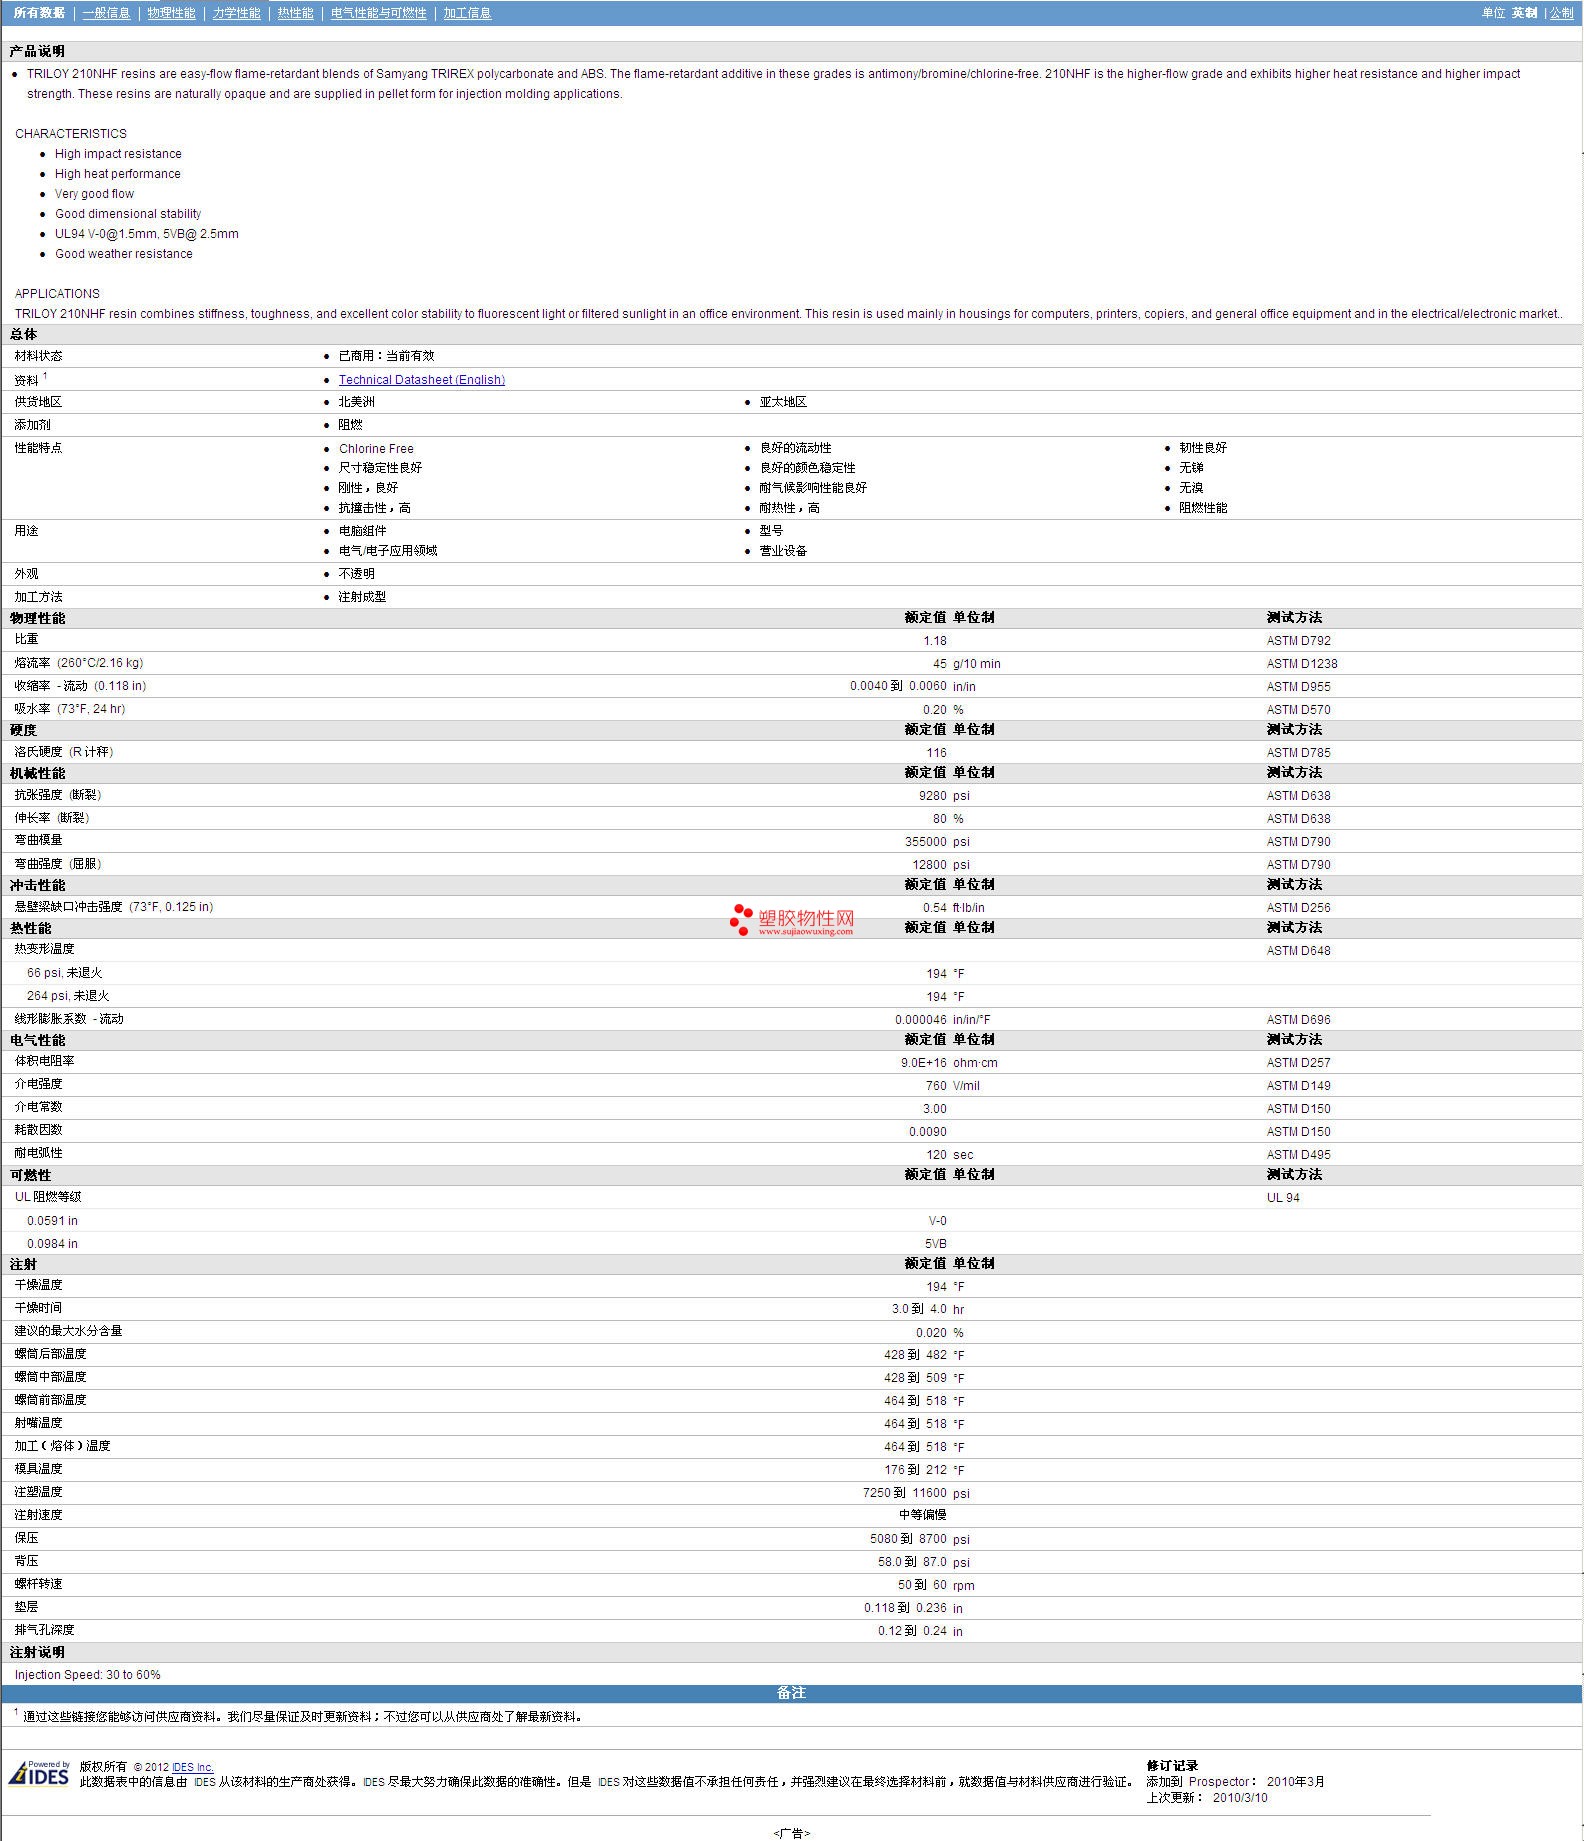This screenshot has width=1584, height=1841.
Task: Click the 洛氏硬度 value 116
Action: (936, 753)
